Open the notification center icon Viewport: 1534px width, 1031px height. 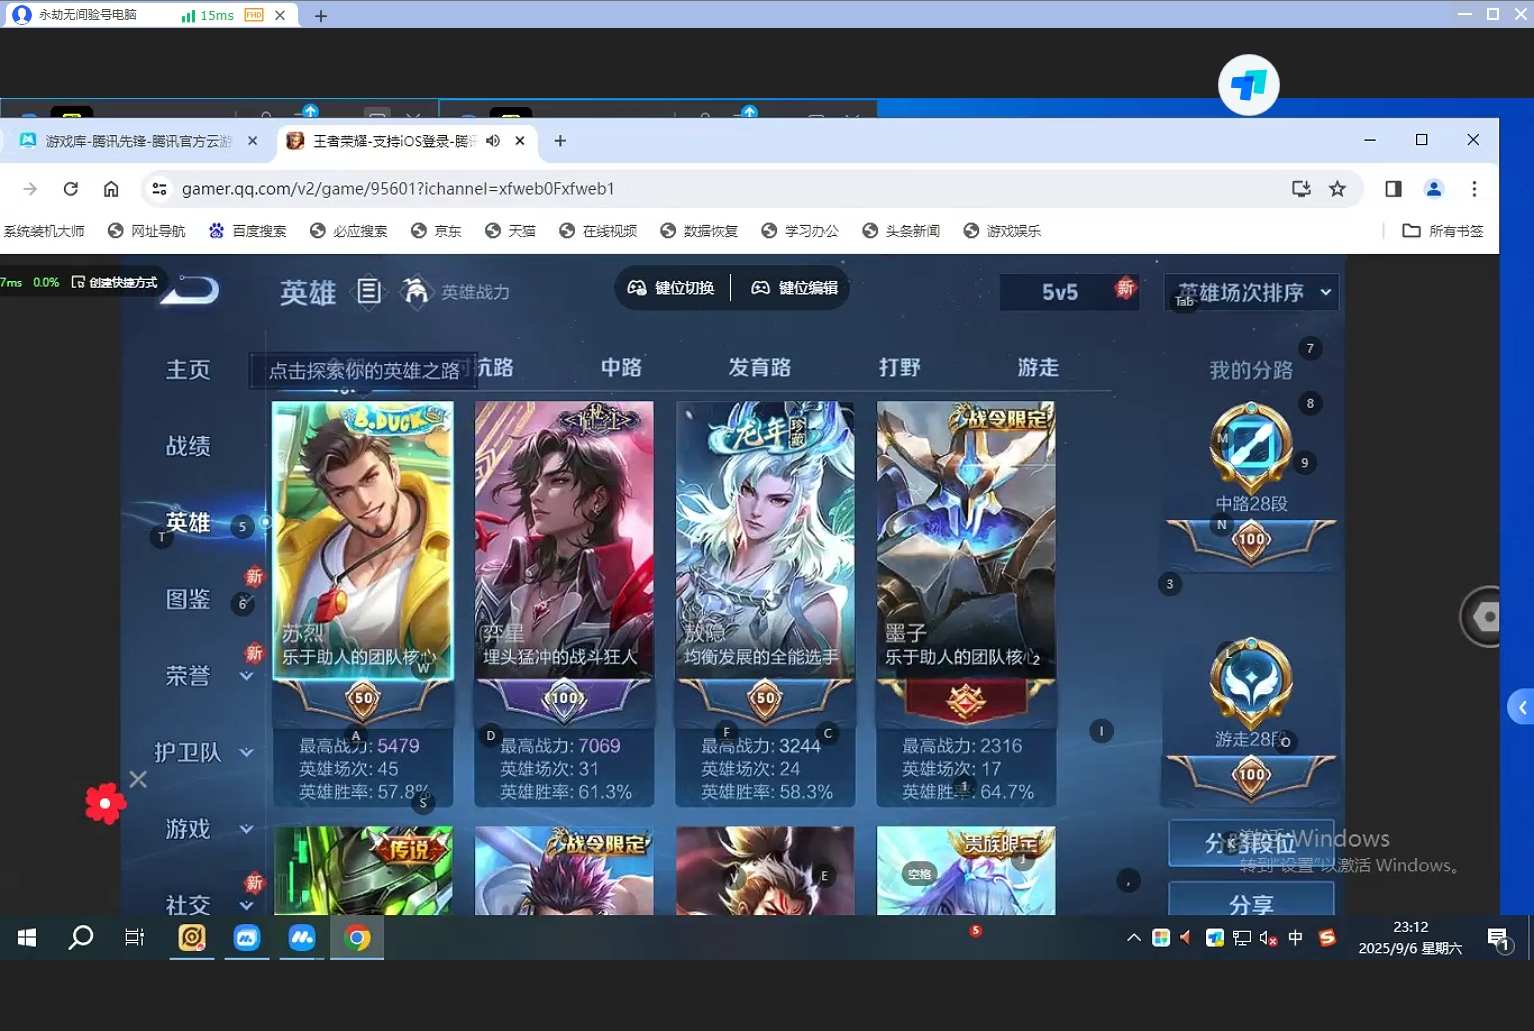click(x=1498, y=939)
